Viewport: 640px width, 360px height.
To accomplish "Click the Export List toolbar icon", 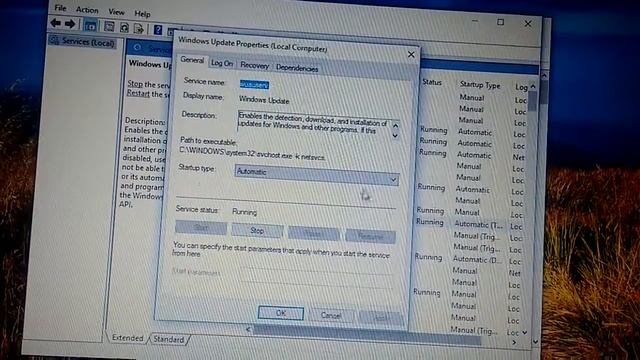I will [139, 29].
